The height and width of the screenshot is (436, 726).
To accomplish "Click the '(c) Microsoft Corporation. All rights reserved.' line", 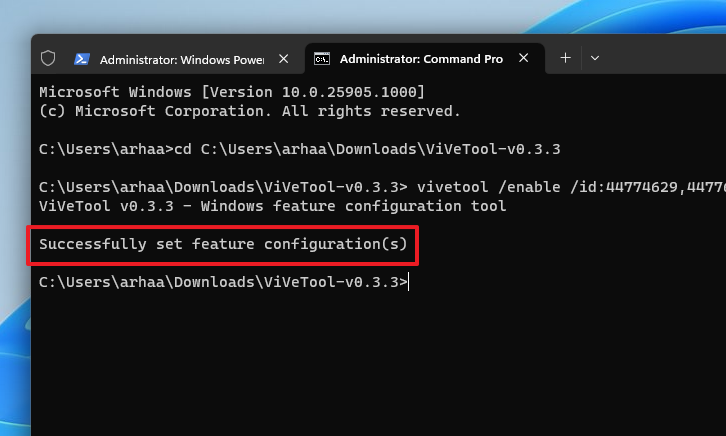I will tap(250, 111).
